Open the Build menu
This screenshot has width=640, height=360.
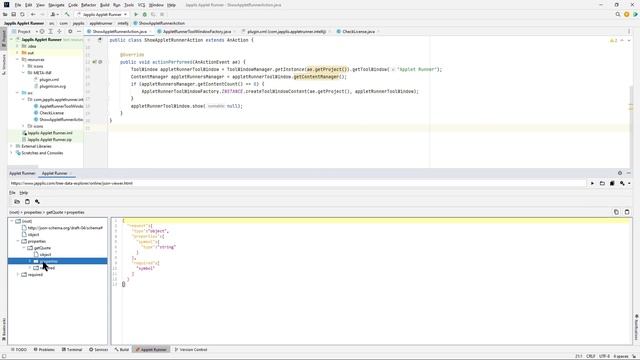105,5
